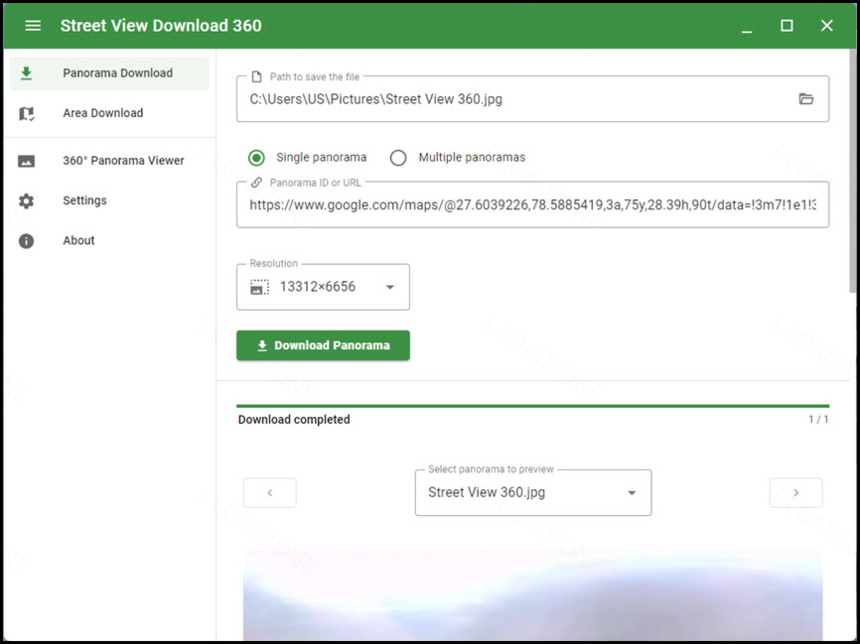
Task: Click the resolution image icon
Action: click(259, 287)
